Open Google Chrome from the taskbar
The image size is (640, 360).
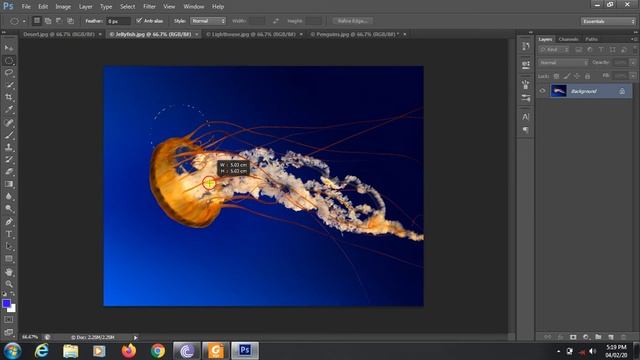[x=158, y=351]
